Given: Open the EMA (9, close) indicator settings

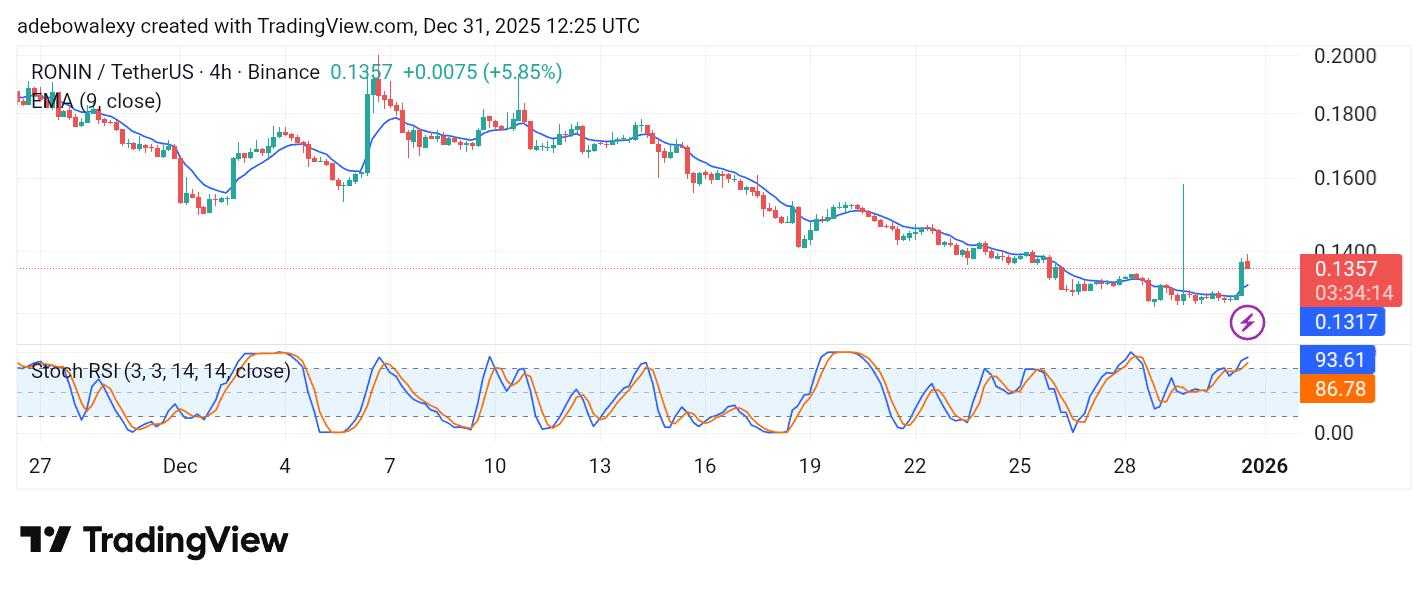Looking at the screenshot, I should click(94, 101).
